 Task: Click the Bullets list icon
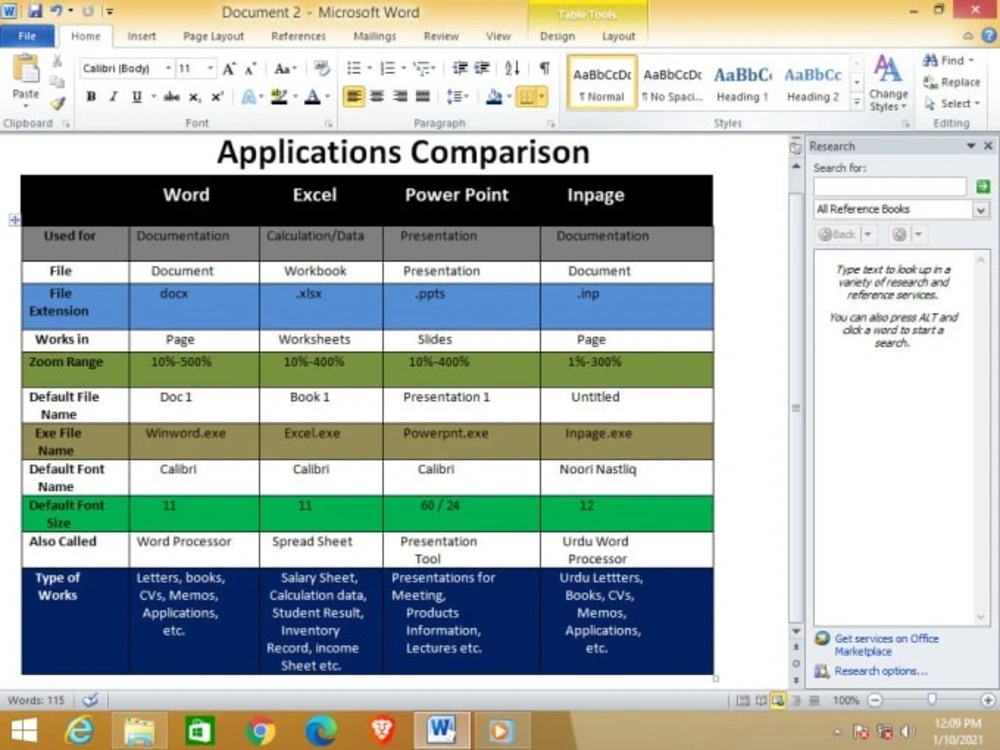pyautogui.click(x=354, y=68)
